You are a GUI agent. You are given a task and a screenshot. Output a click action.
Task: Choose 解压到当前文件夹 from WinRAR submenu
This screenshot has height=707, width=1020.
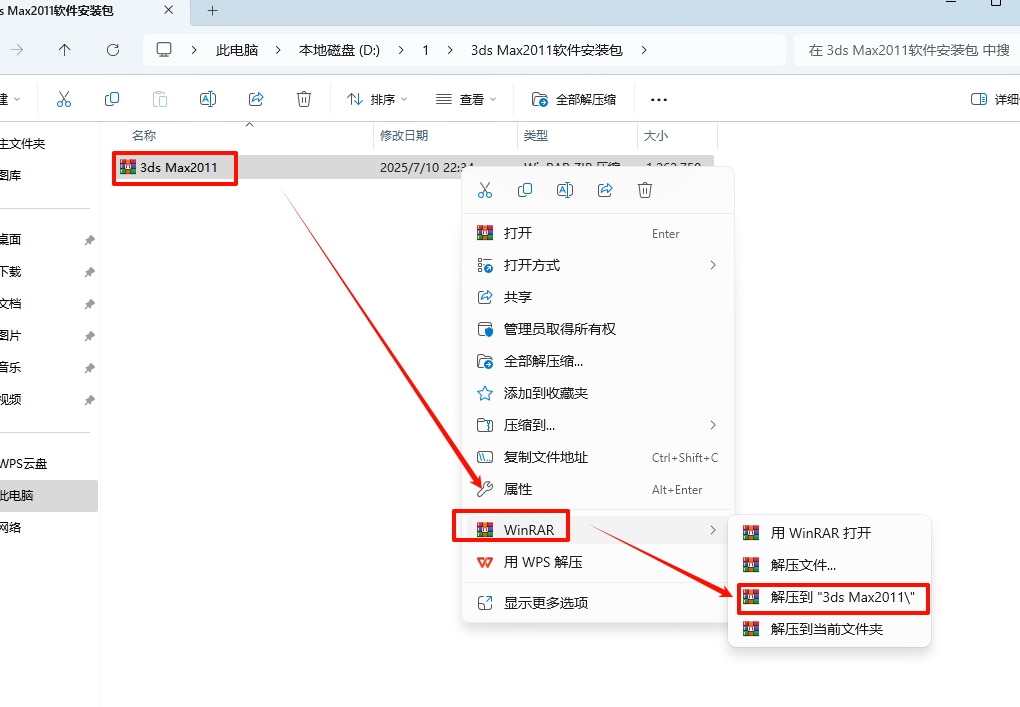coord(826,629)
